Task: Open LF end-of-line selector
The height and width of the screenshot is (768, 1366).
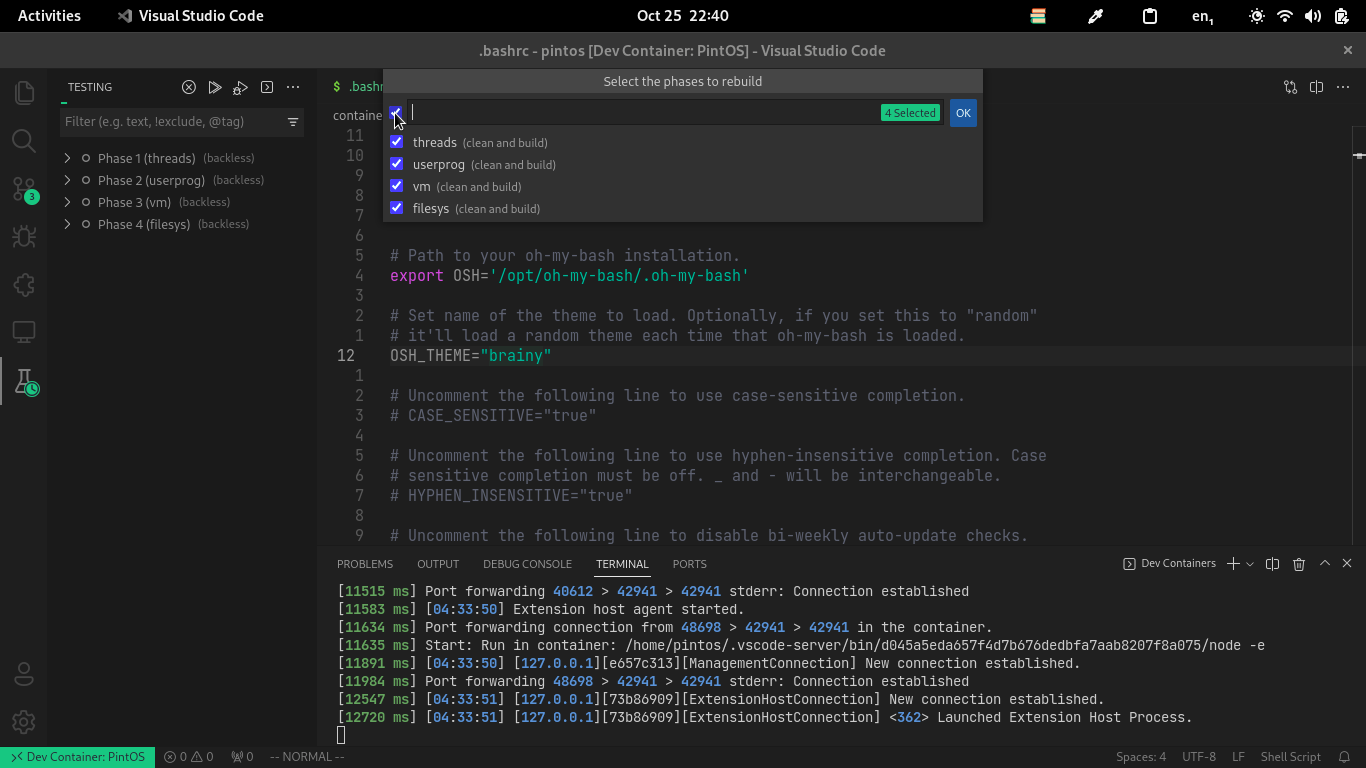Action: pos(1238,757)
